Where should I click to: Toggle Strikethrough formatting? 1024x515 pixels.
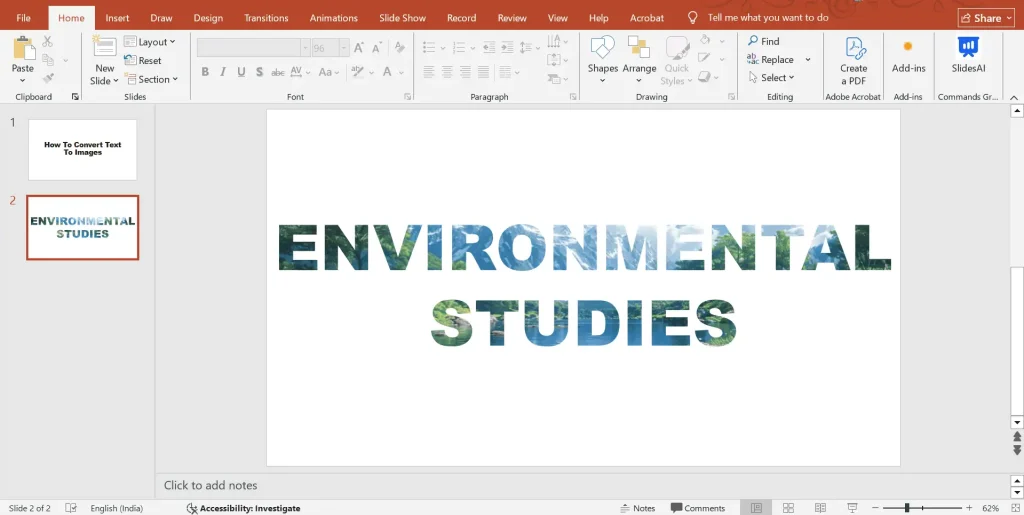pyautogui.click(x=278, y=72)
